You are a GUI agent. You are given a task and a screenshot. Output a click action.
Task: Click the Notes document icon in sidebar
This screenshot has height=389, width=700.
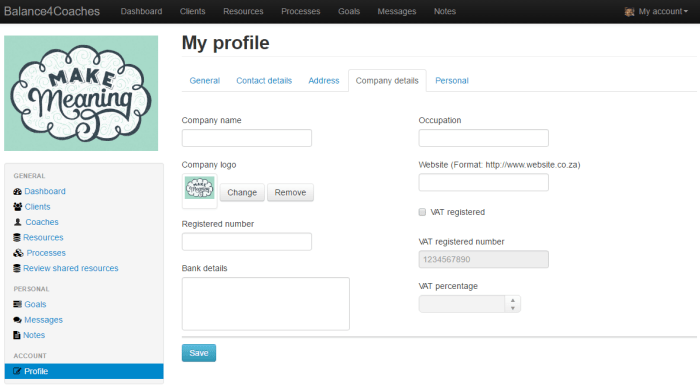17,335
